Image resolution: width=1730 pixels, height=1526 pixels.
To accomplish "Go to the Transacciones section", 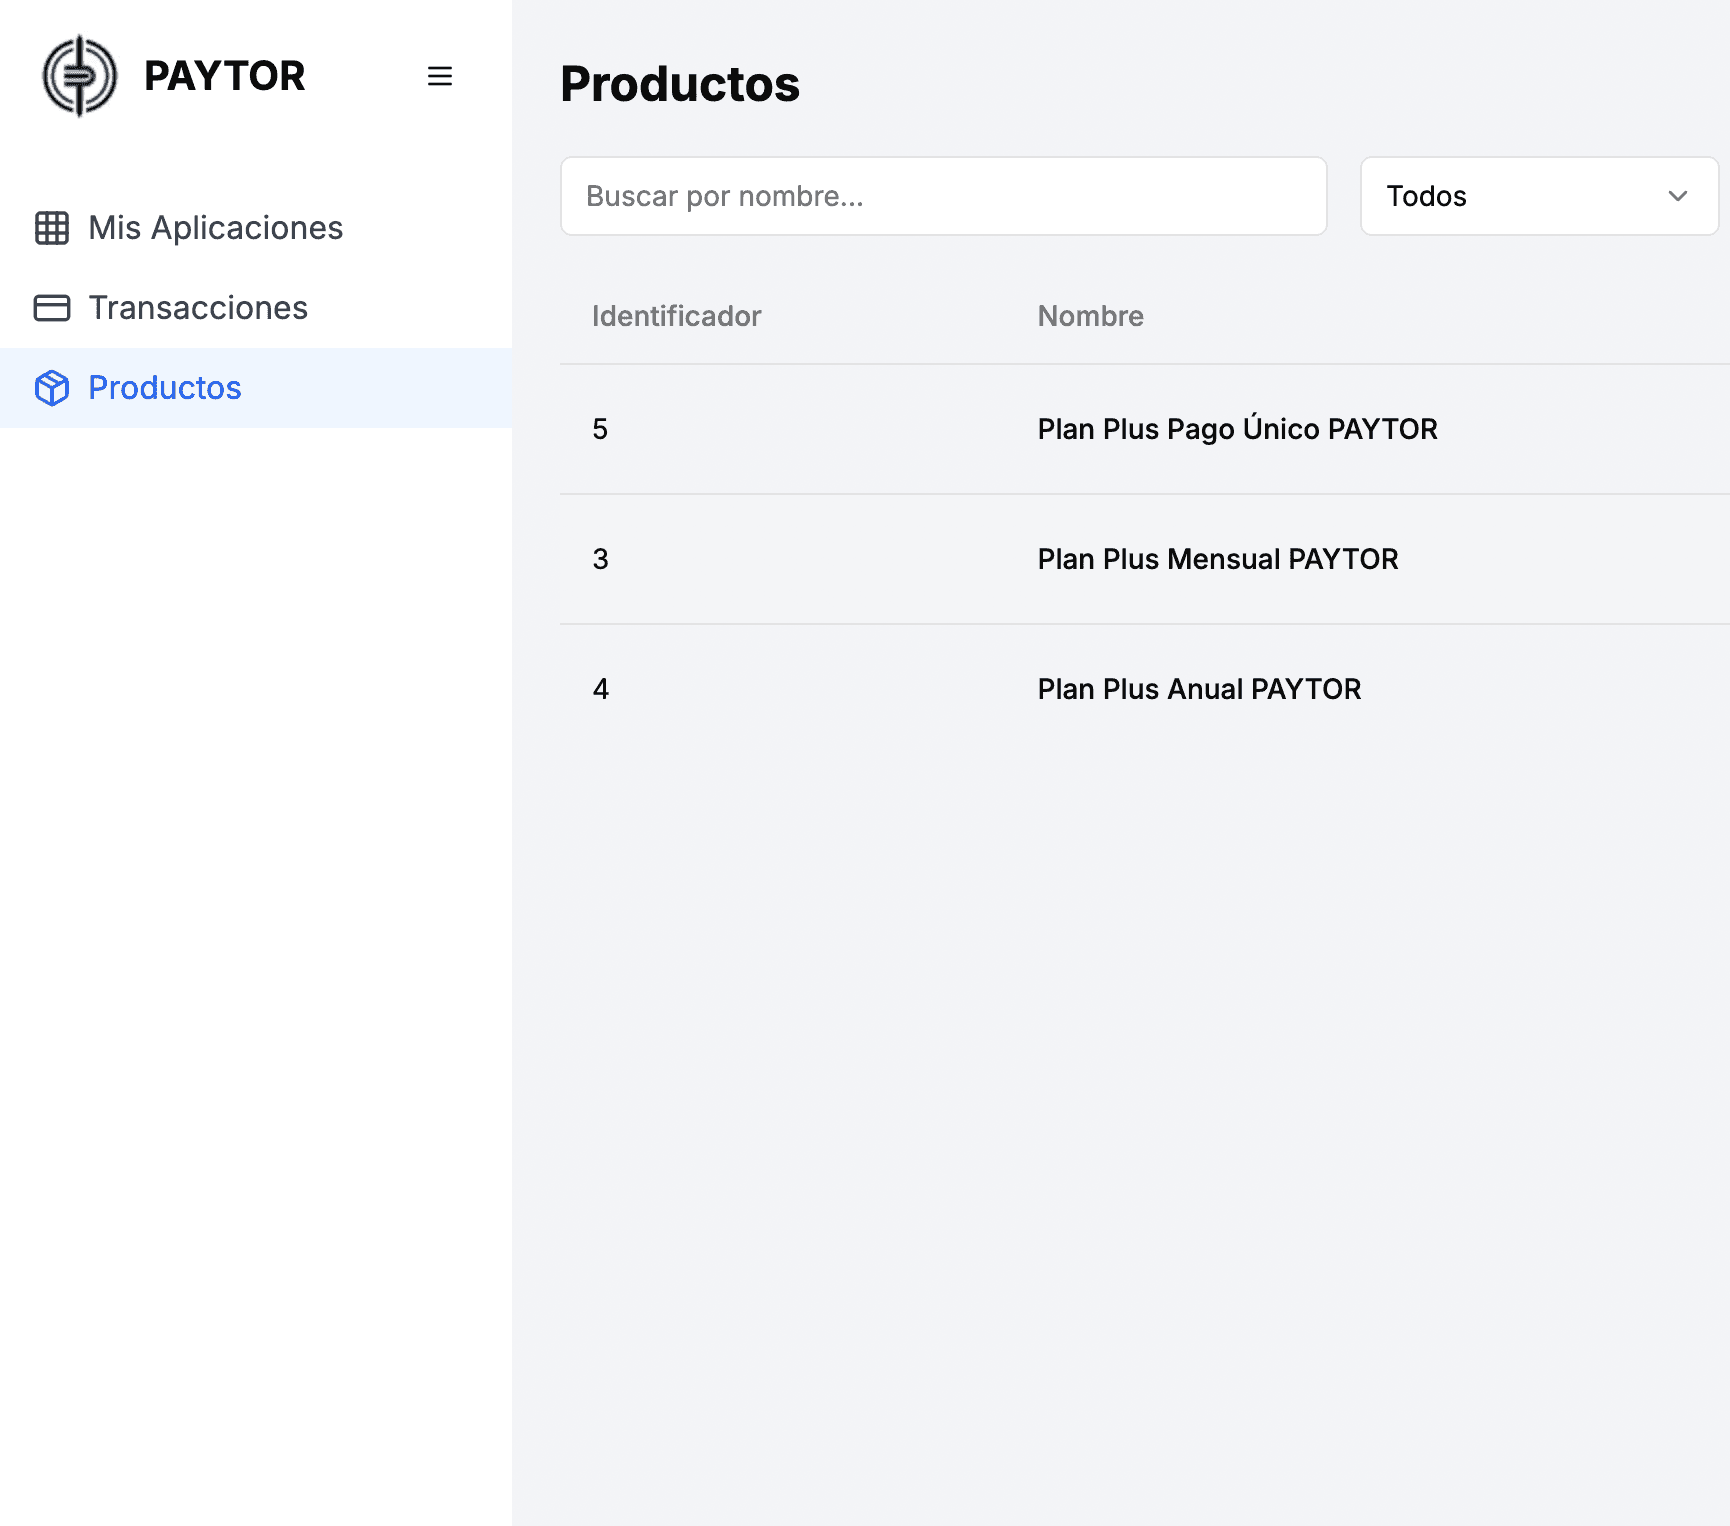I will [x=256, y=308].
